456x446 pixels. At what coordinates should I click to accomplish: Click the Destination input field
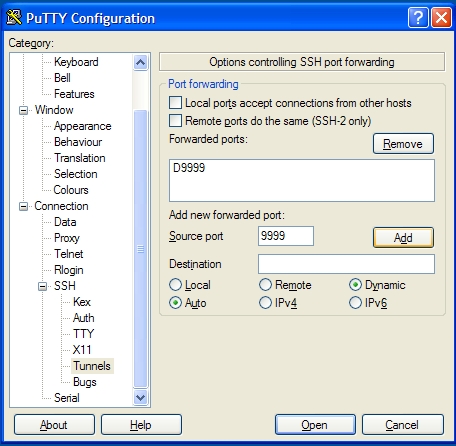(346, 264)
